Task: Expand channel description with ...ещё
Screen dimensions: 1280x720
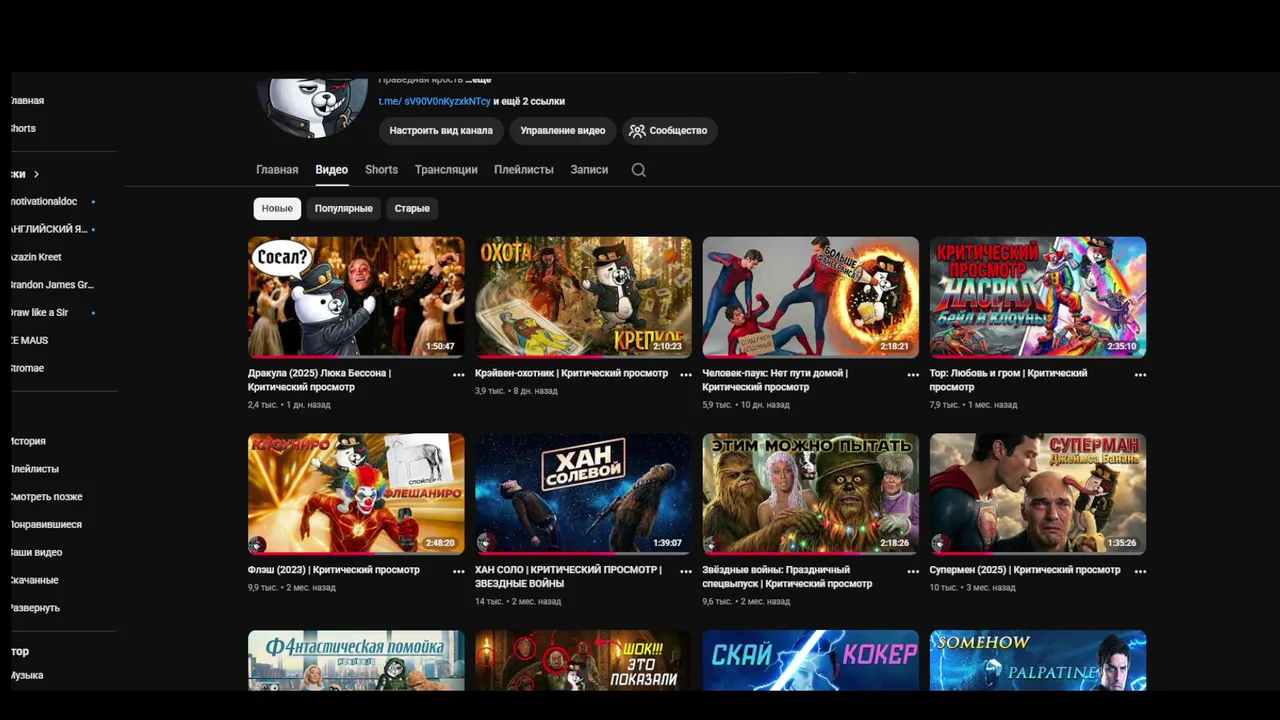Action: (477, 79)
